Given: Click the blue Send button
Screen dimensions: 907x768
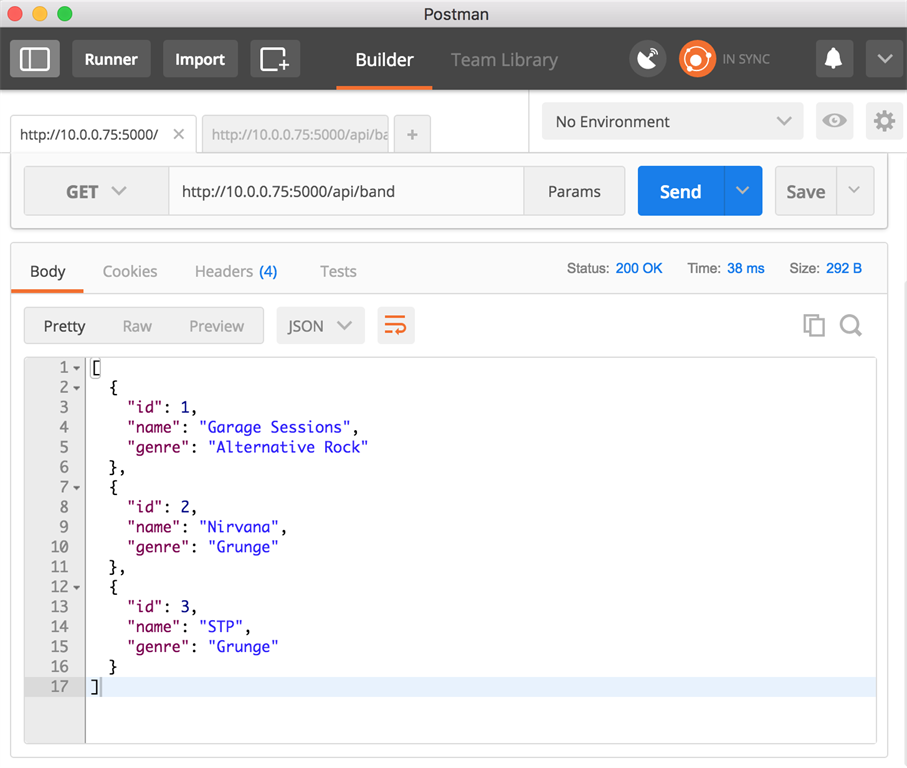Looking at the screenshot, I should click(x=680, y=191).
